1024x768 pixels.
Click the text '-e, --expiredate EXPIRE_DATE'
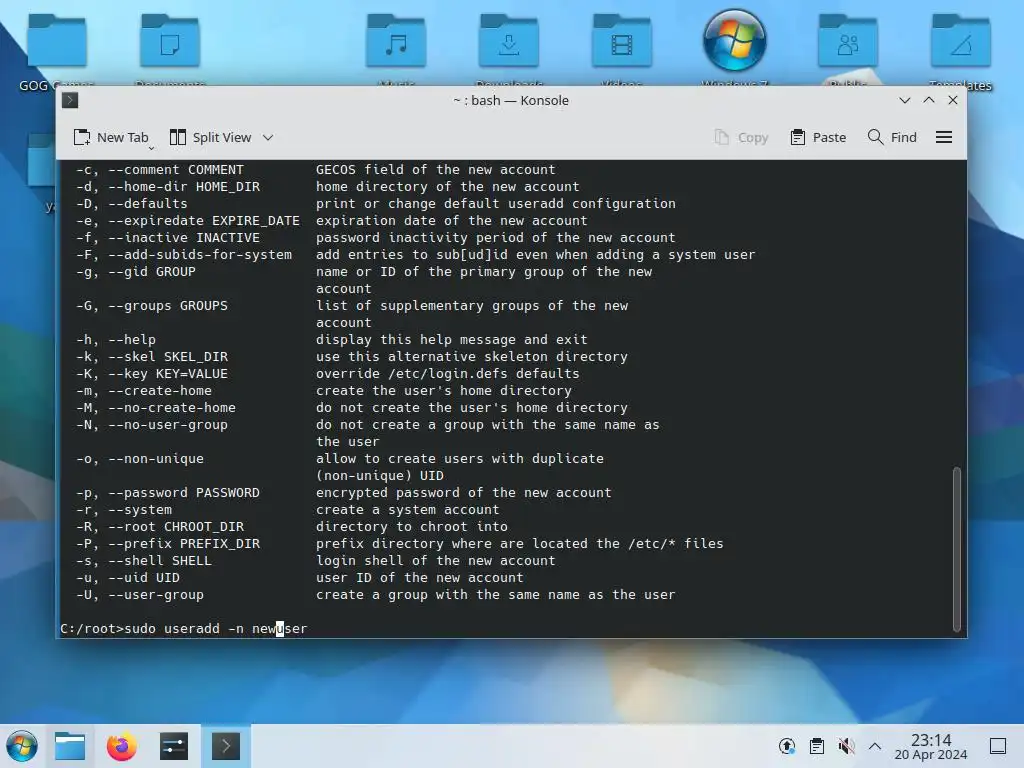187,221
